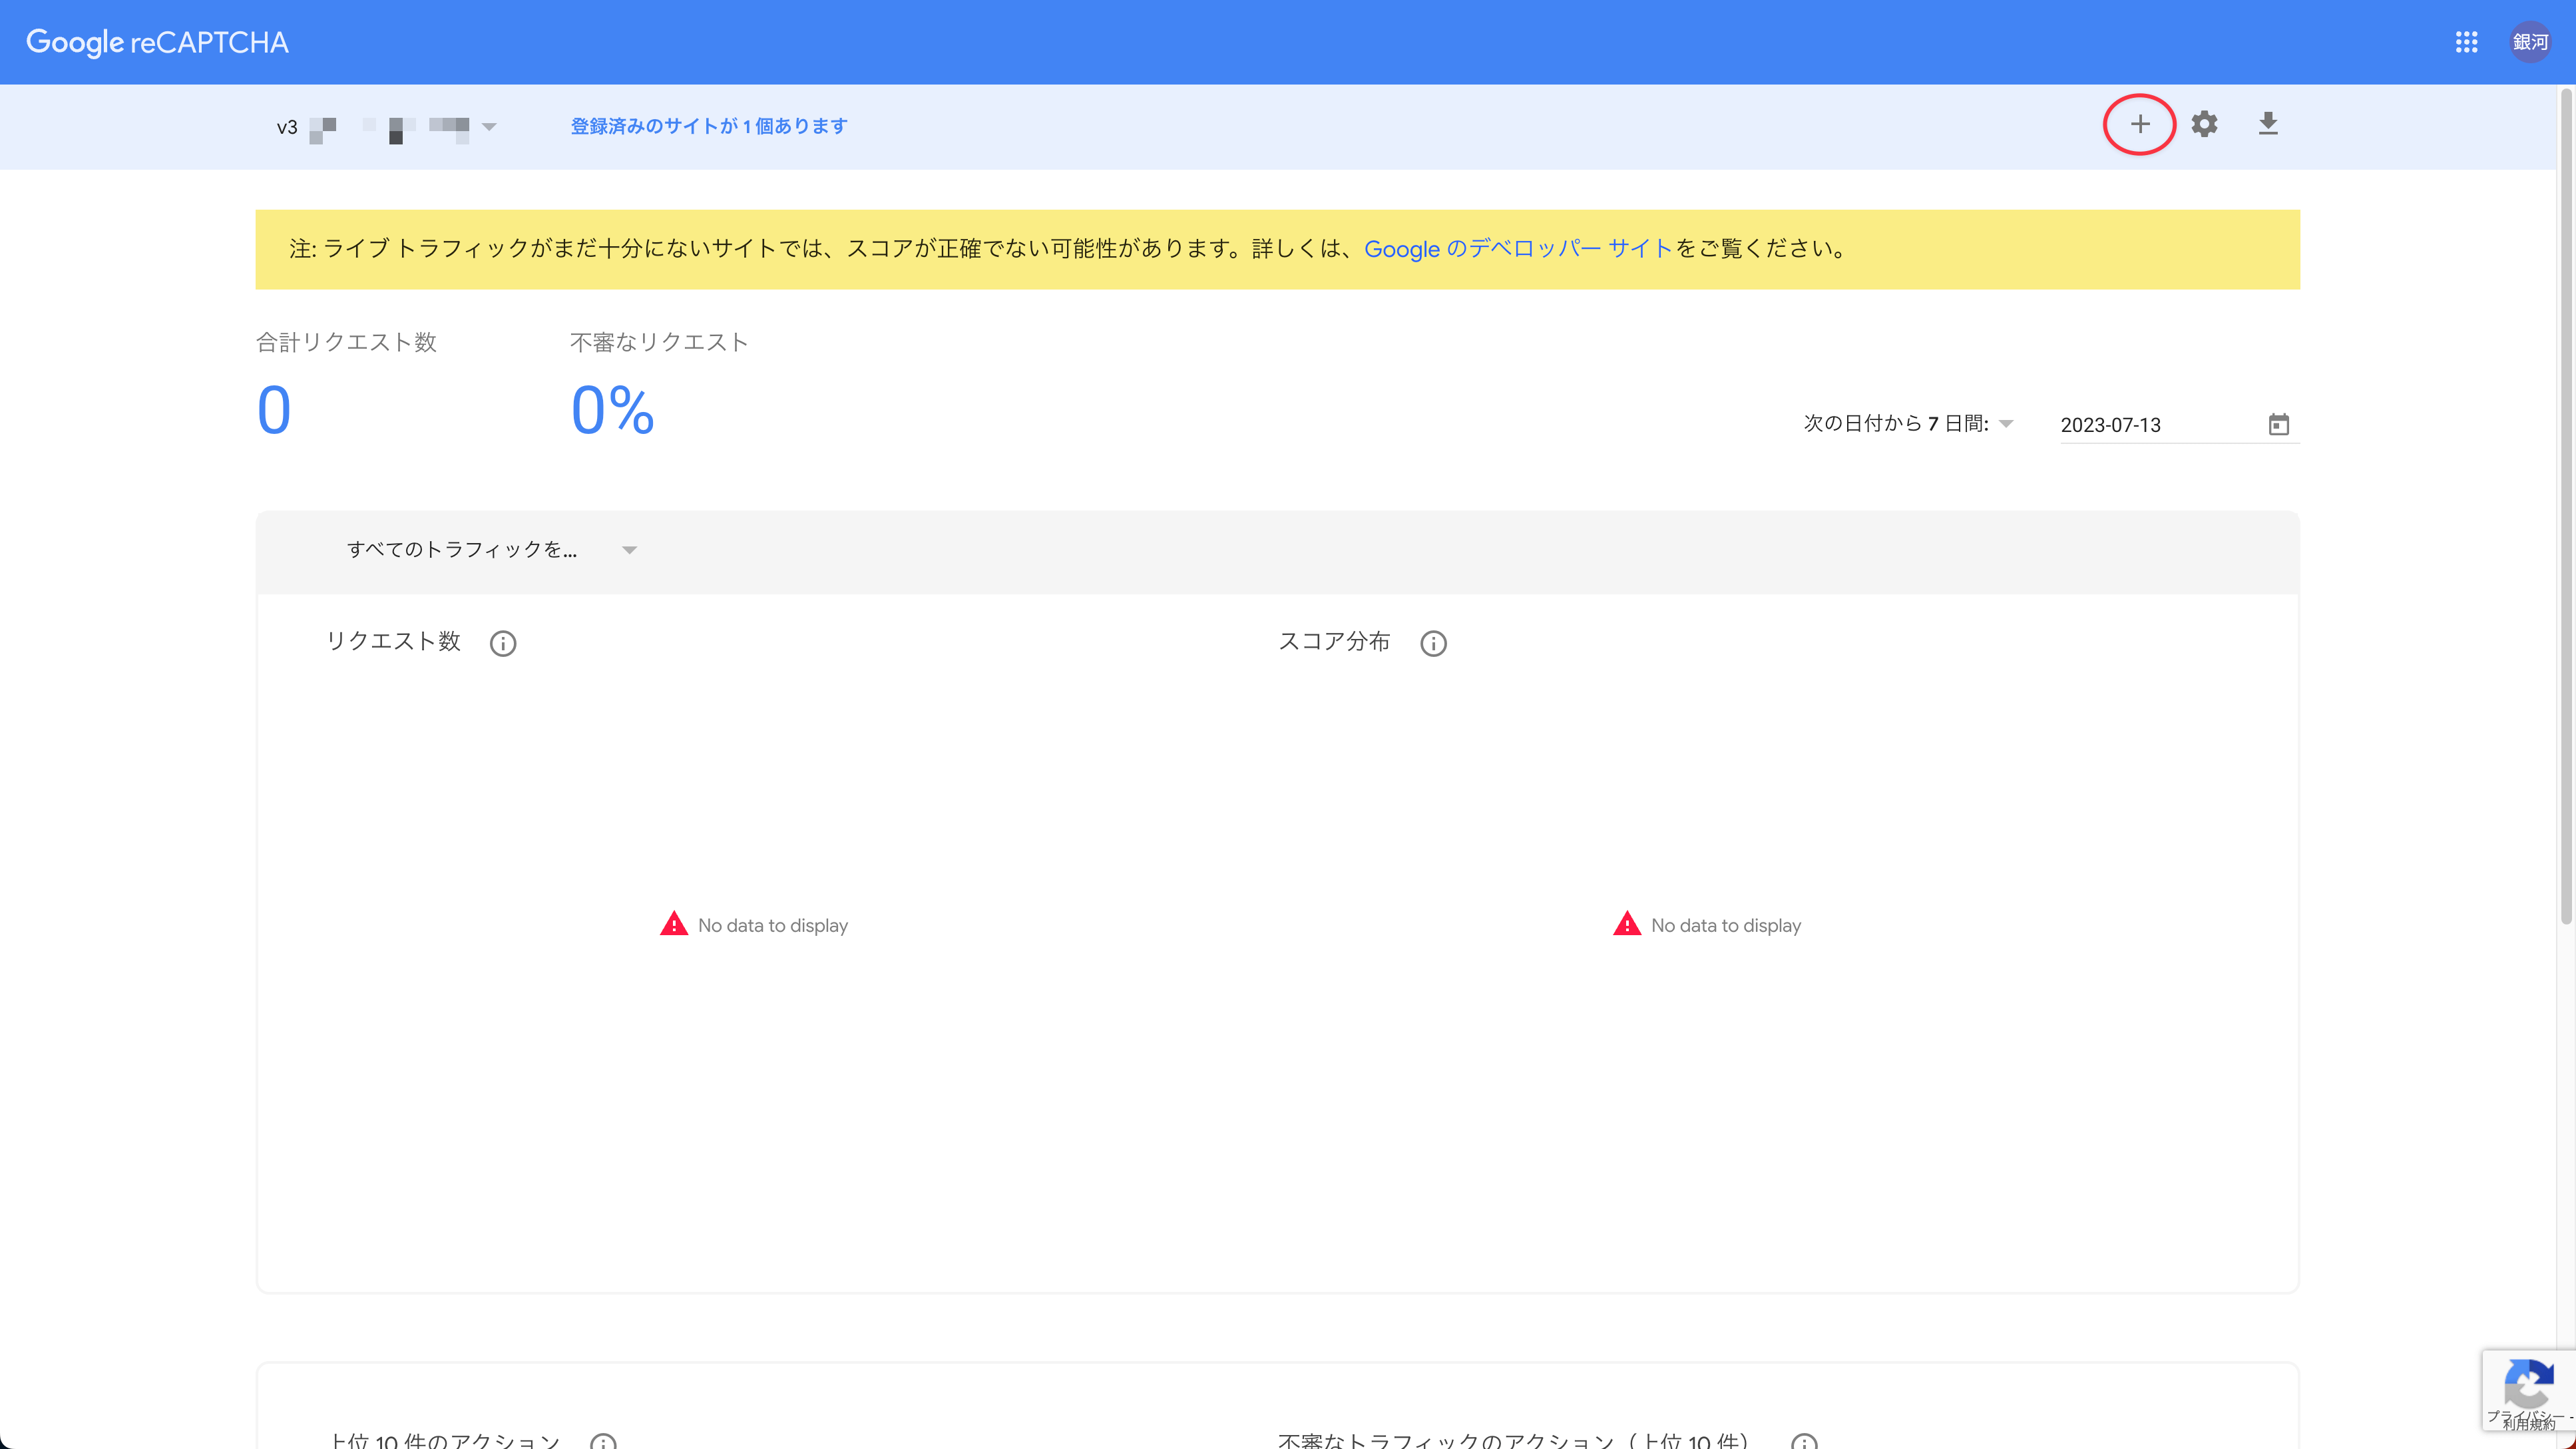Click info icon next to リクエスト数
This screenshot has height=1449, width=2576.
point(503,643)
